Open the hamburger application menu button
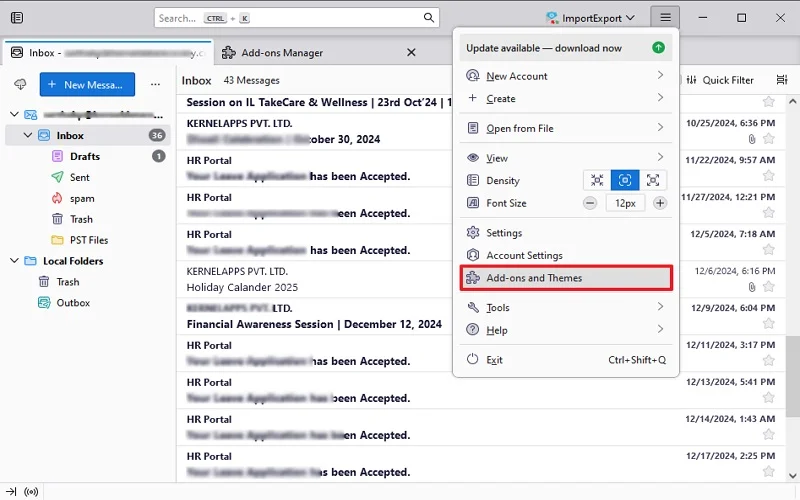 (x=665, y=18)
